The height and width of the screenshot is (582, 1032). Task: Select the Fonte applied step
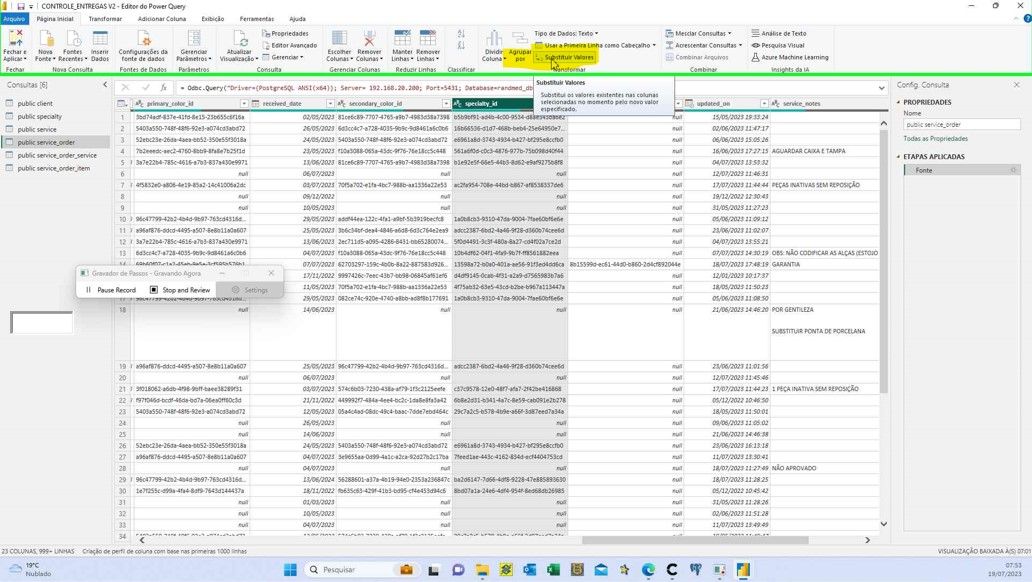click(x=962, y=170)
